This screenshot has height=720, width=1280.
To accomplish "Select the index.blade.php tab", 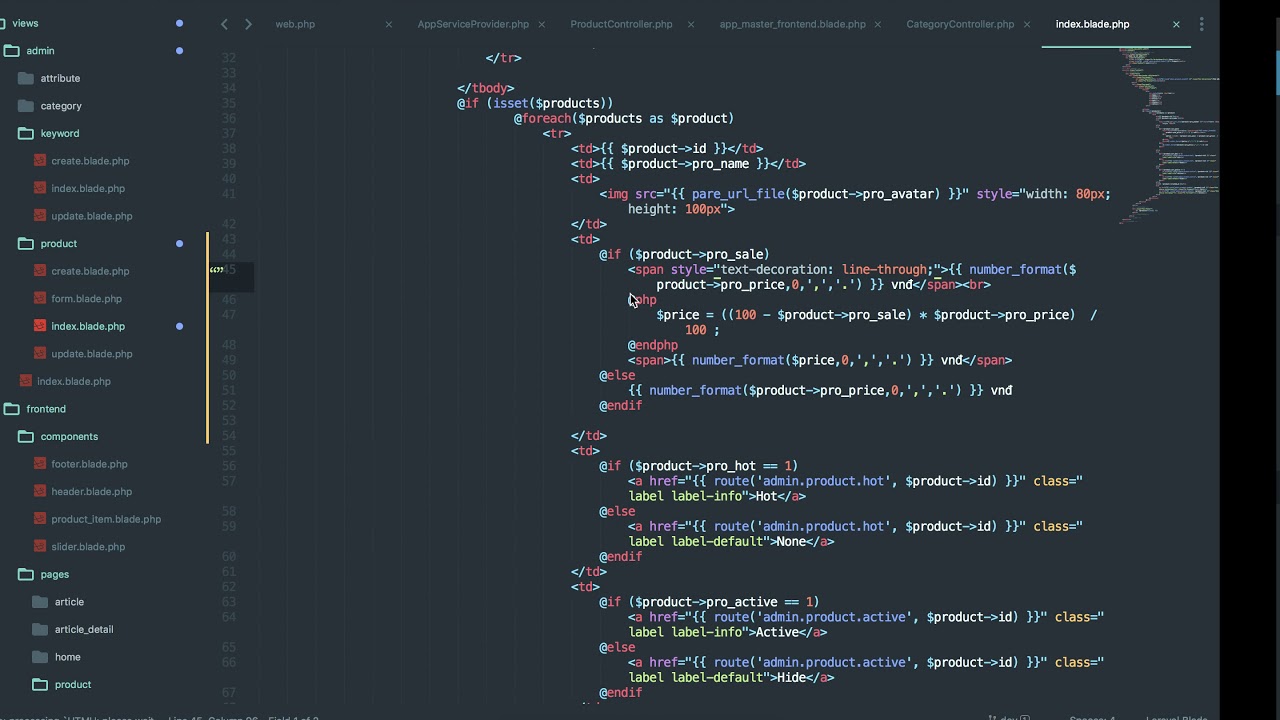I will [1092, 24].
